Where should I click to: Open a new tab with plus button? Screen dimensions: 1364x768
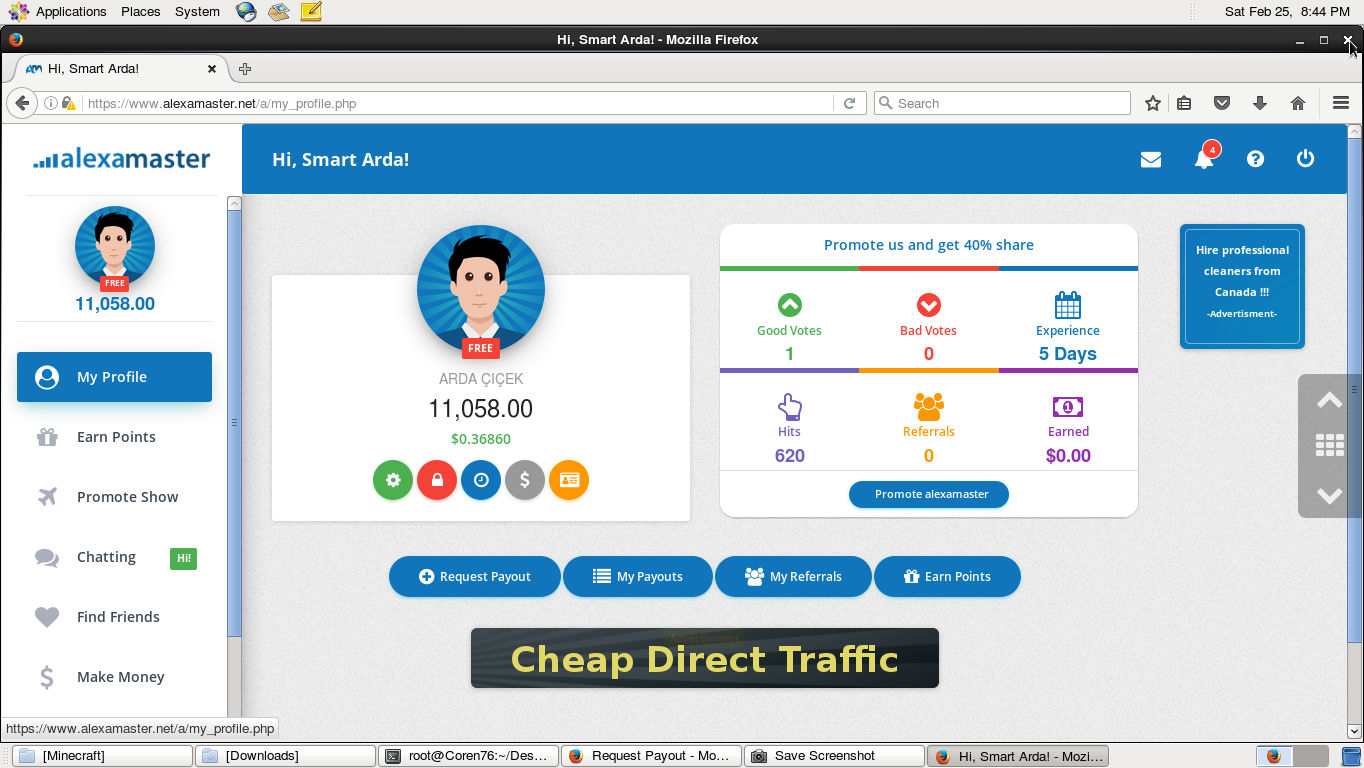[x=245, y=69]
